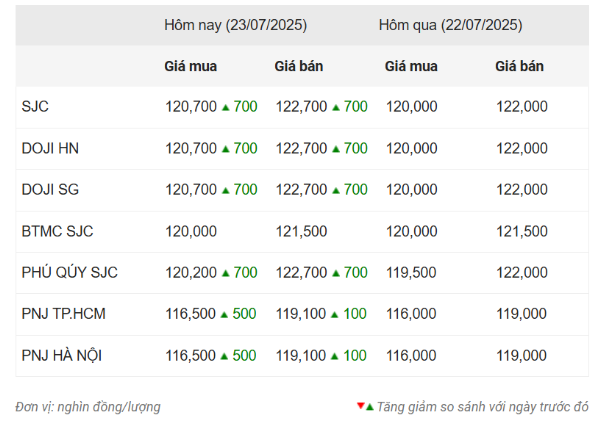
Task: Click yesterday's buy price 120,000 in SJC row
Action: coord(412,107)
